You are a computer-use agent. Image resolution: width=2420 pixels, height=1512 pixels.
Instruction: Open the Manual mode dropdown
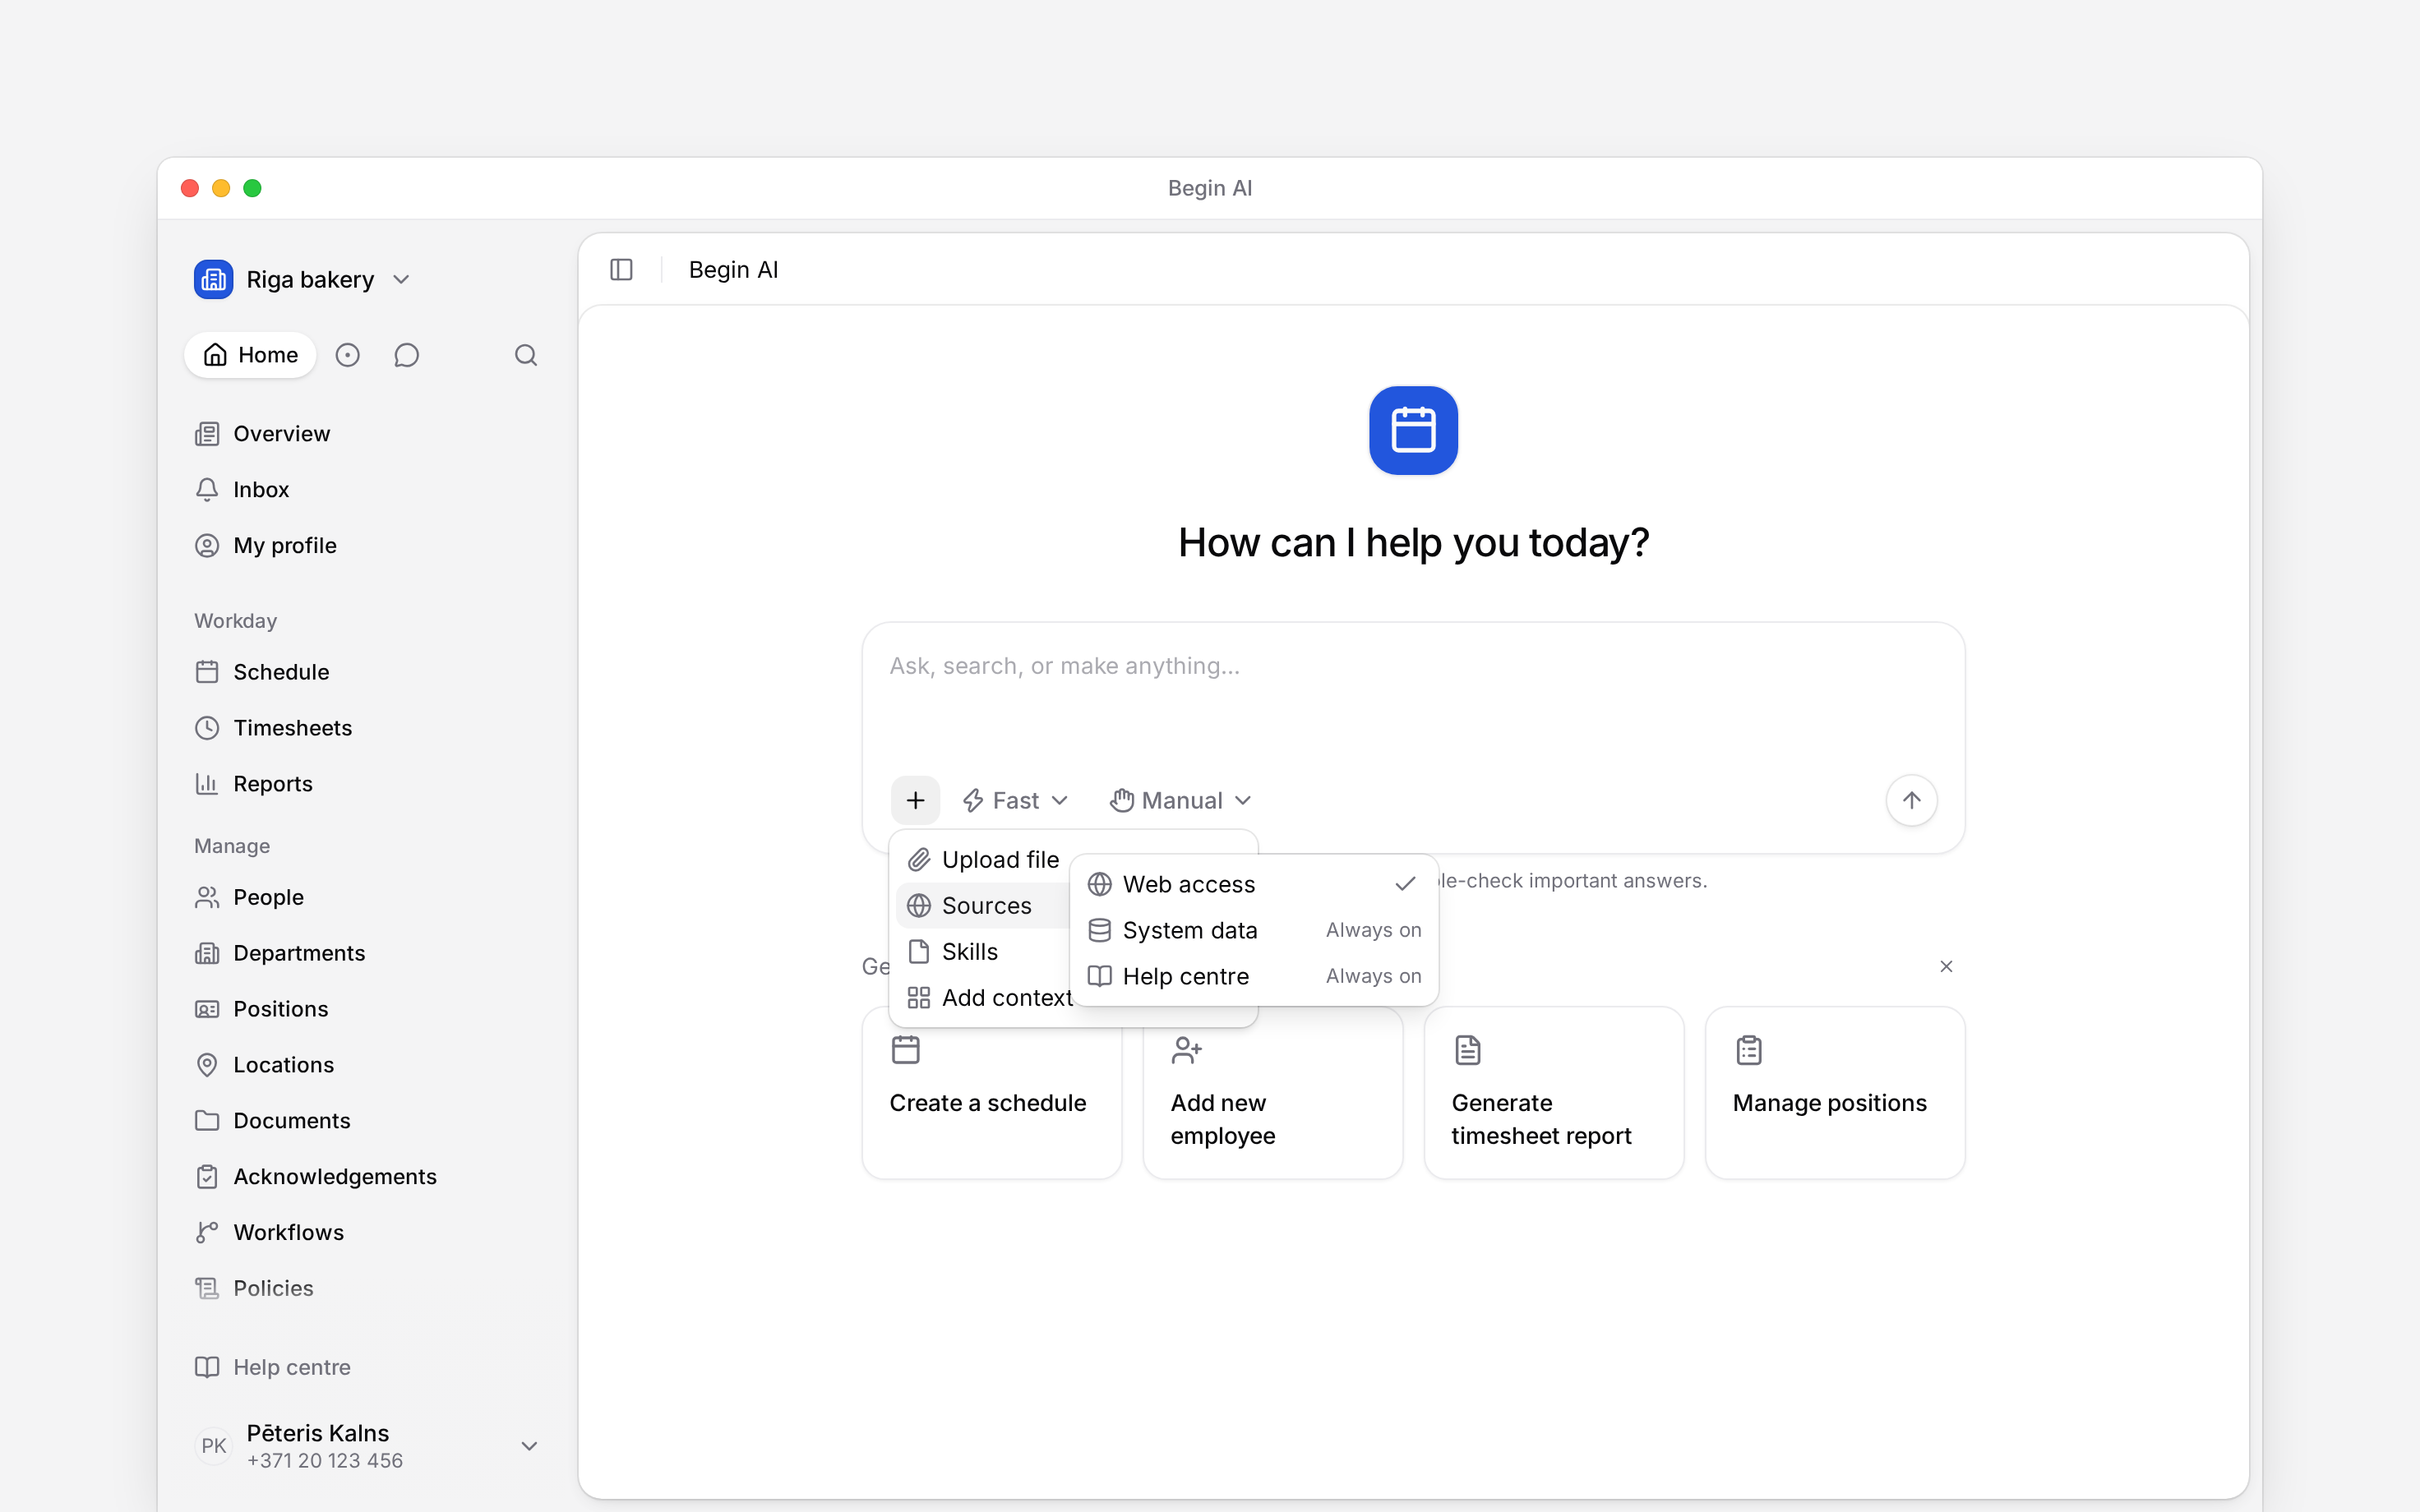(1180, 800)
